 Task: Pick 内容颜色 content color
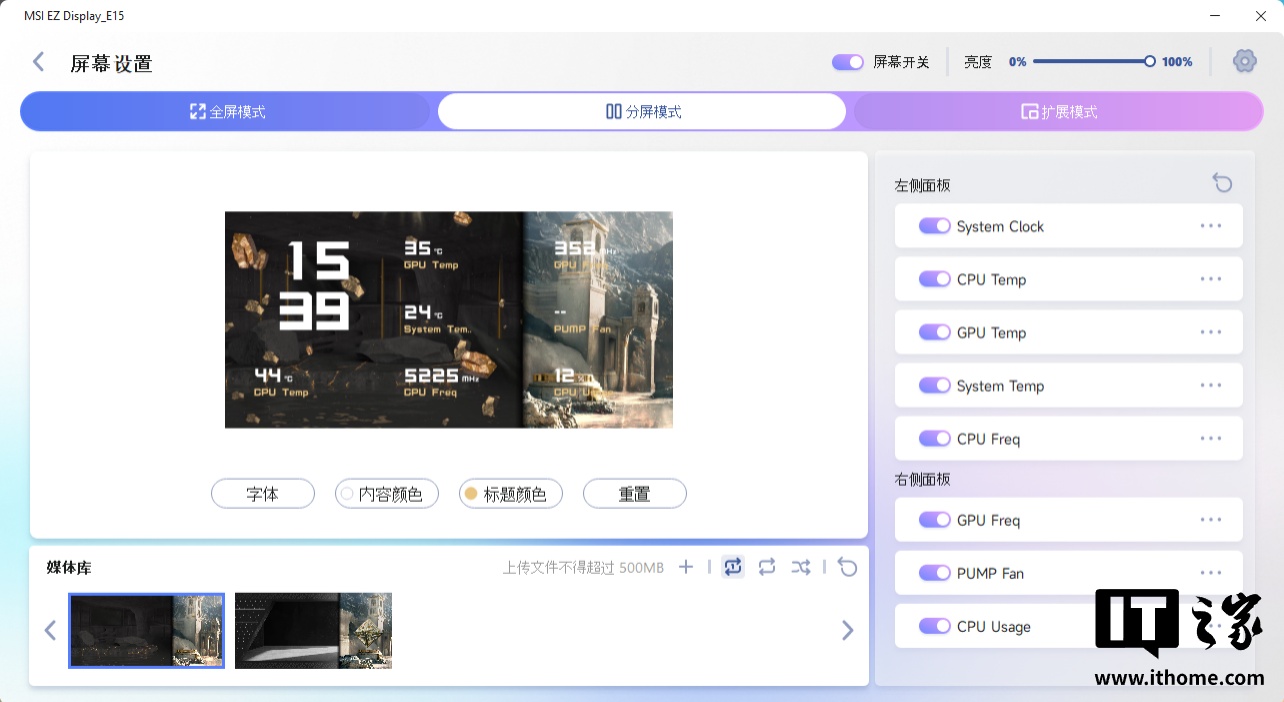click(x=387, y=494)
